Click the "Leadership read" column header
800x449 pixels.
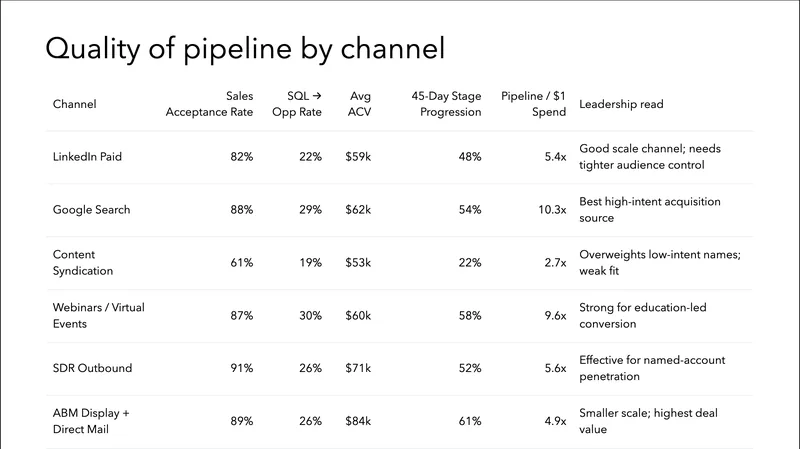coord(621,104)
